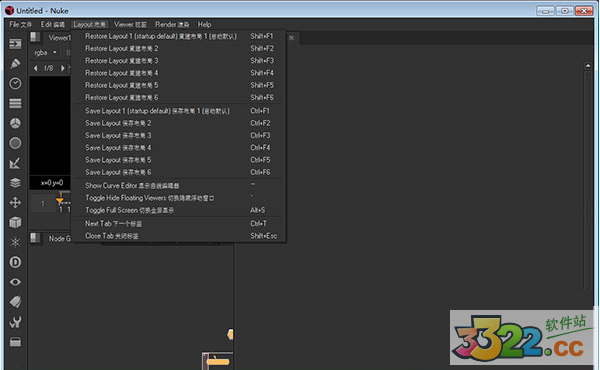600x370 pixels.
Task: Choose Restore Layout 3
Action: click(179, 60)
